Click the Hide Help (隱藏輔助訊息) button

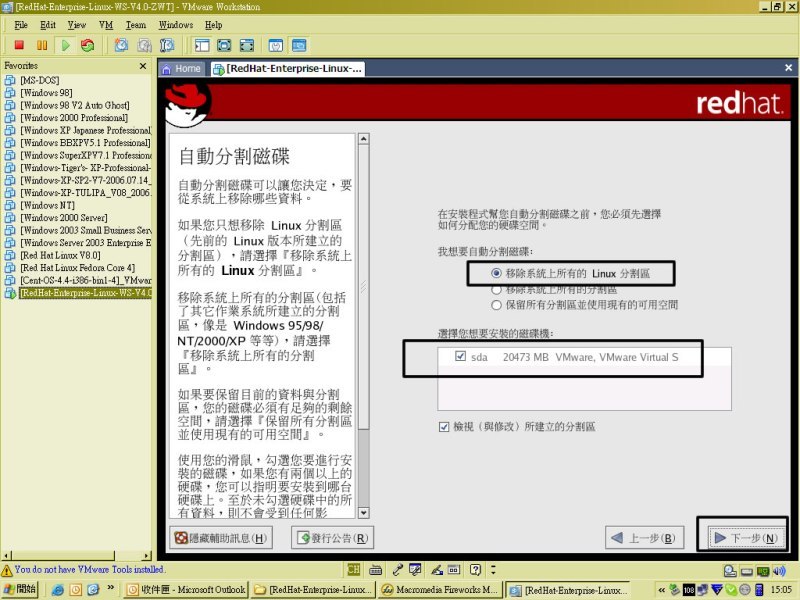click(x=220, y=538)
